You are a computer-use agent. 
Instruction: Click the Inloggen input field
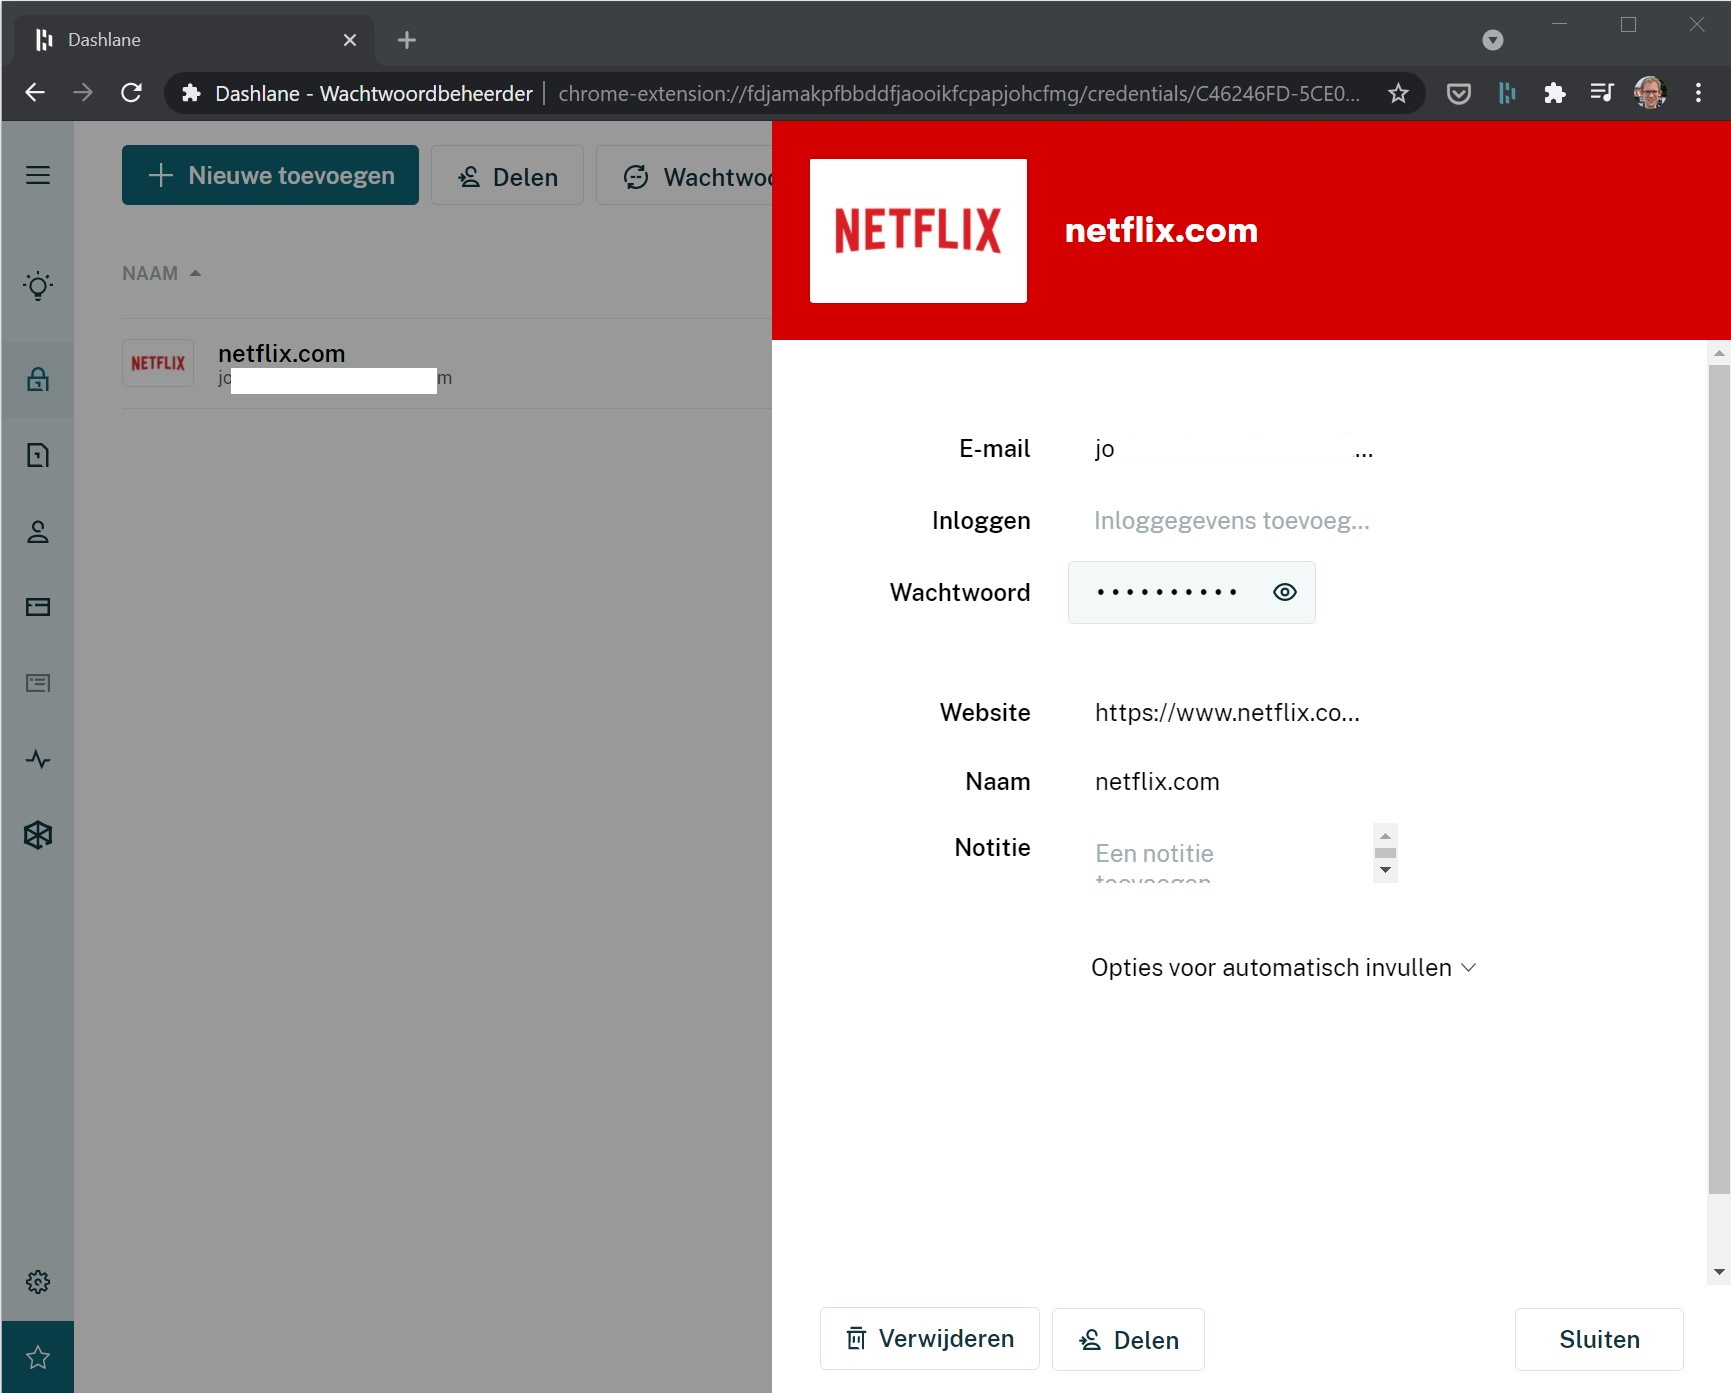(x=1234, y=521)
